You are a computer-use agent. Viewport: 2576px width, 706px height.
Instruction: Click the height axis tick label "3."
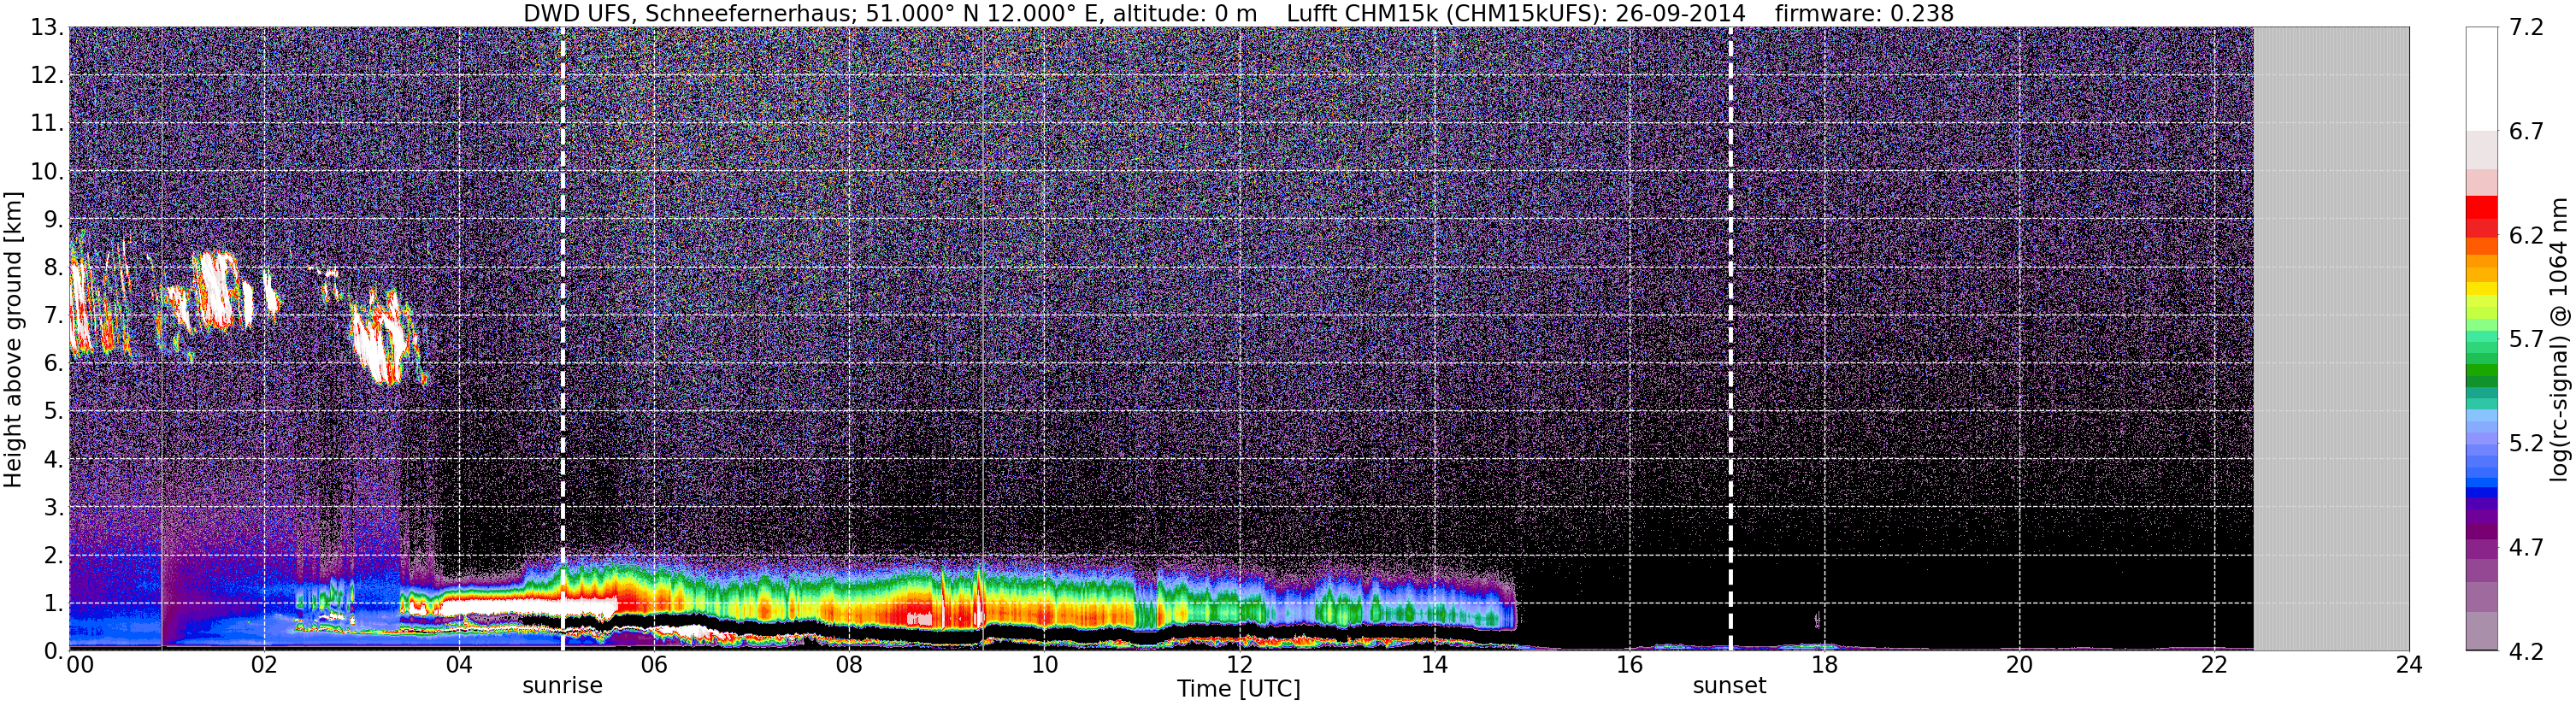pyautogui.click(x=53, y=507)
